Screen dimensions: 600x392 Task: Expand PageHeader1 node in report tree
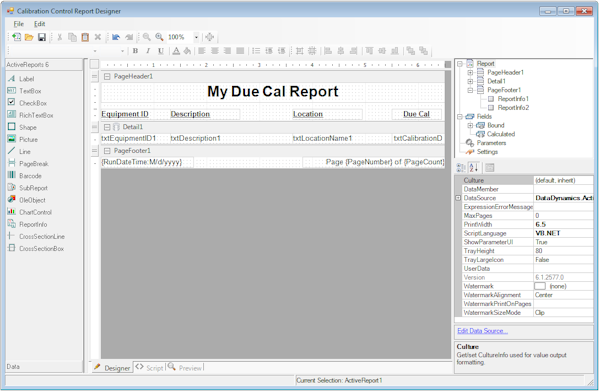point(470,72)
